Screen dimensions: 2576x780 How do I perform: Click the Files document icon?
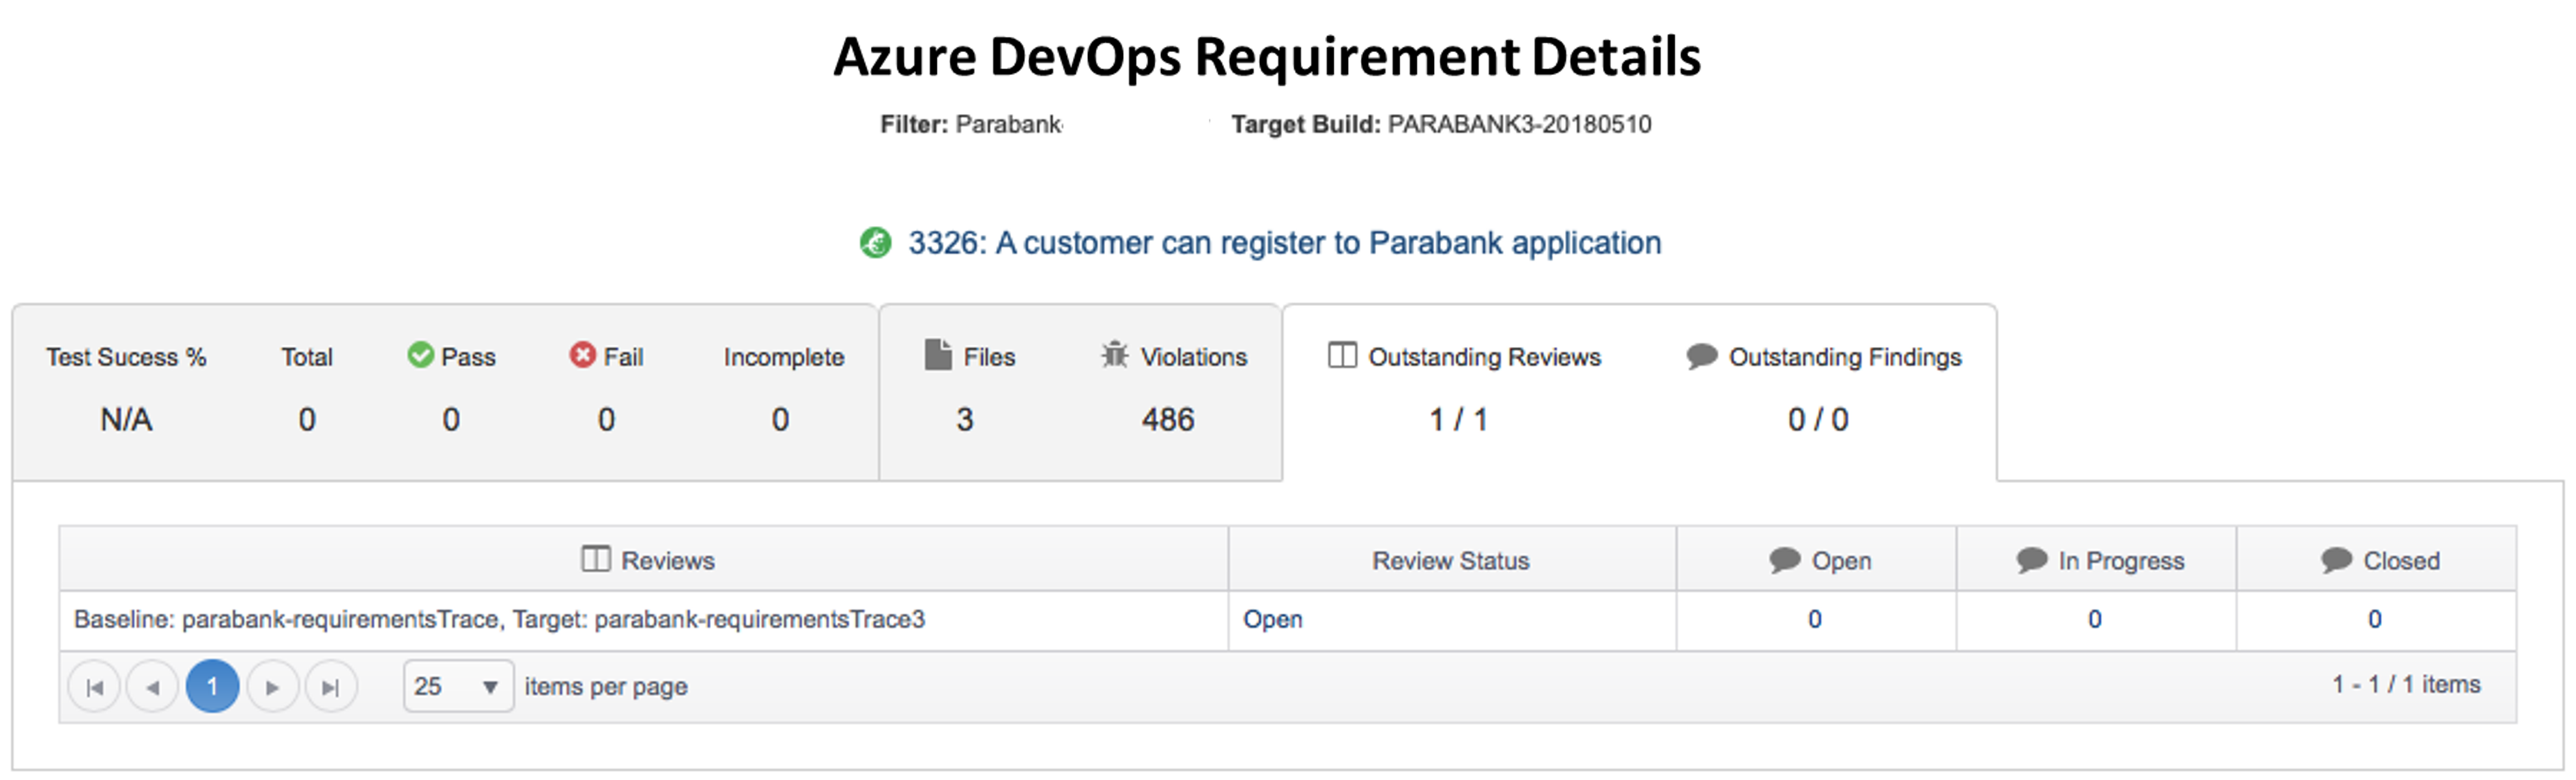tap(938, 355)
